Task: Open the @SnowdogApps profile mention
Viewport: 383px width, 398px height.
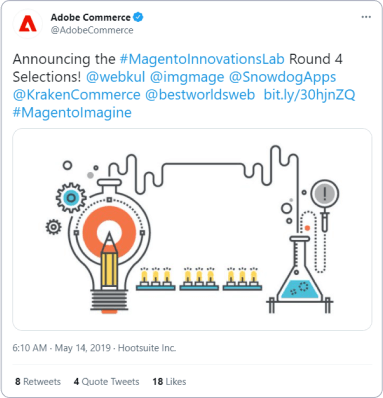Action: 282,77
